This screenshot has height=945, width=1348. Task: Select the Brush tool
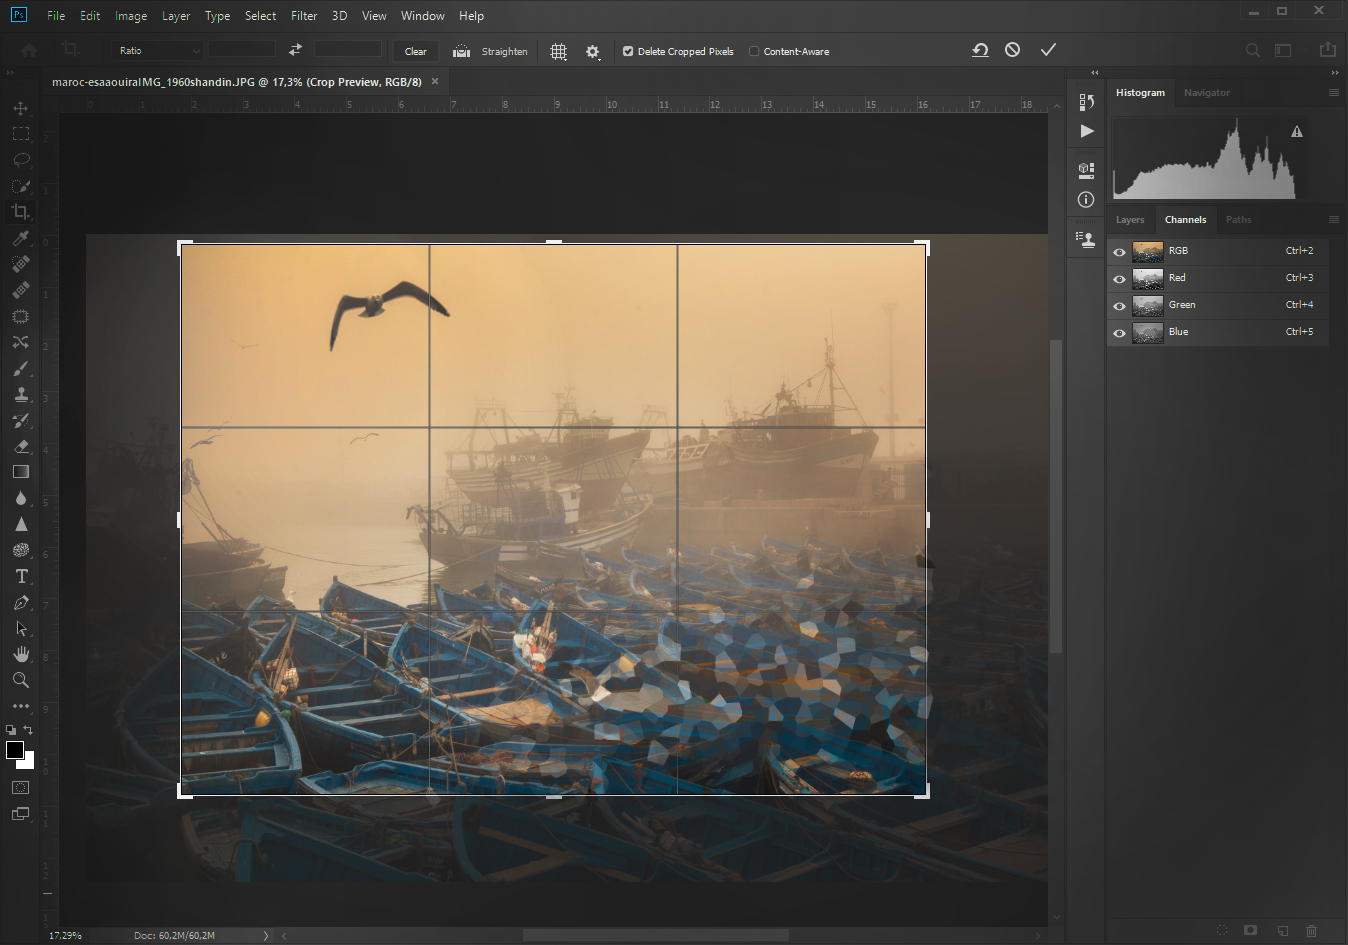[21, 368]
